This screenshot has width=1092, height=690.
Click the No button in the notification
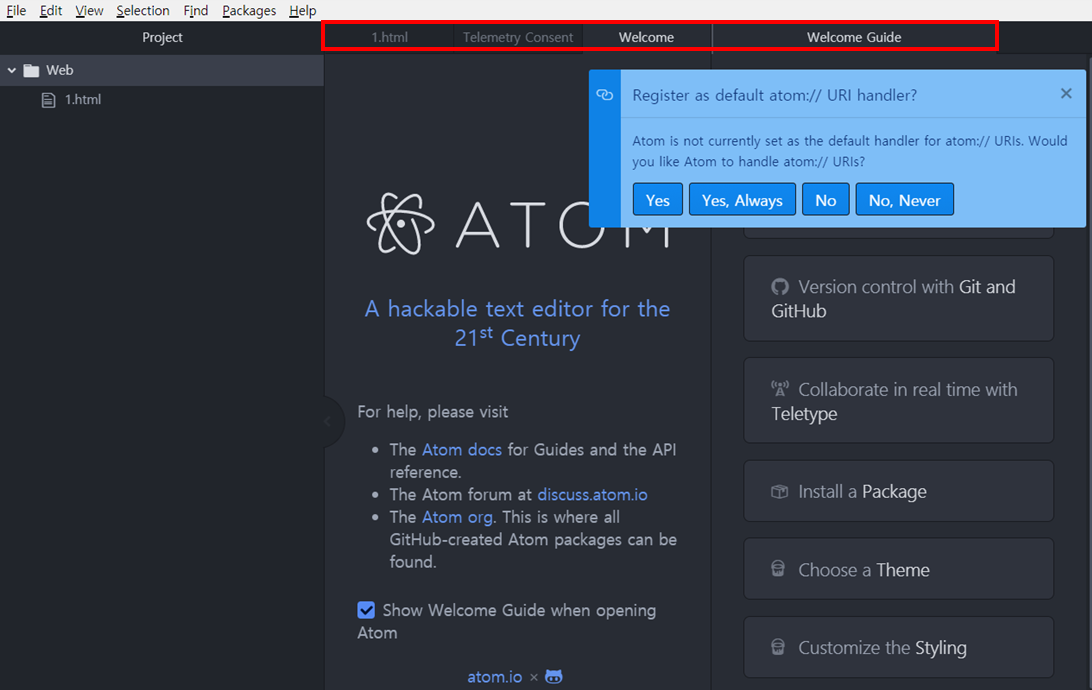tap(826, 200)
